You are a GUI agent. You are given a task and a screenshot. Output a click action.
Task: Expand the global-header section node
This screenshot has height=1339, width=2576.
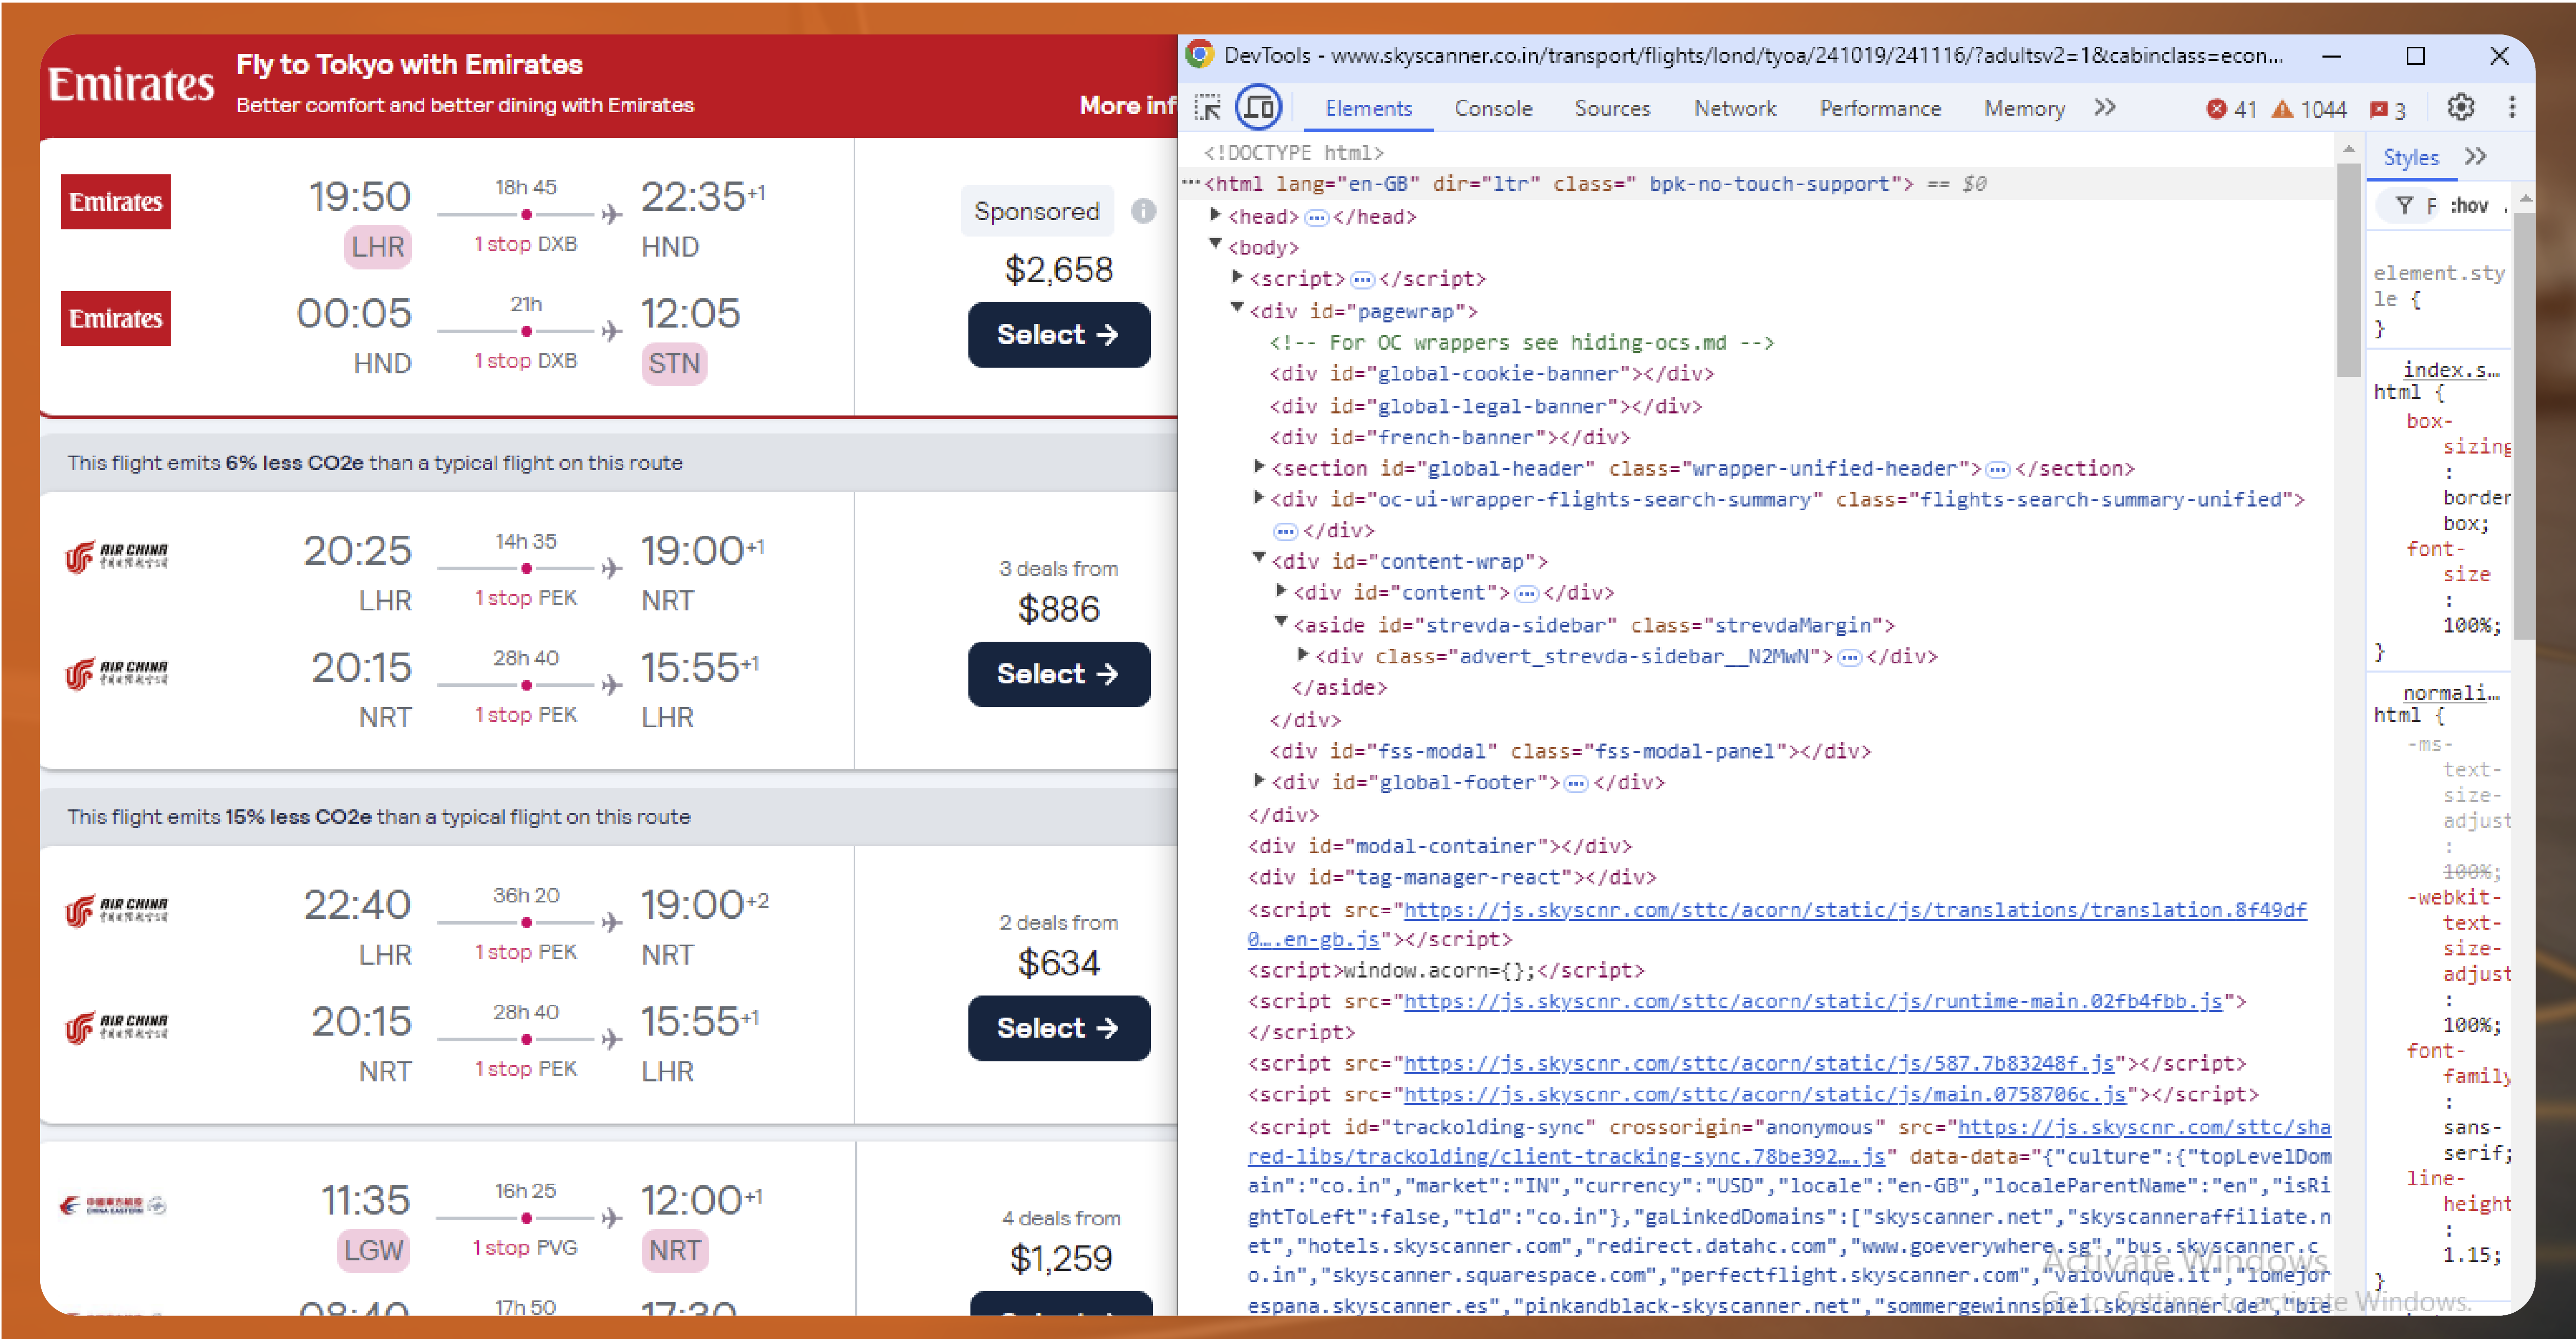[x=1259, y=466]
